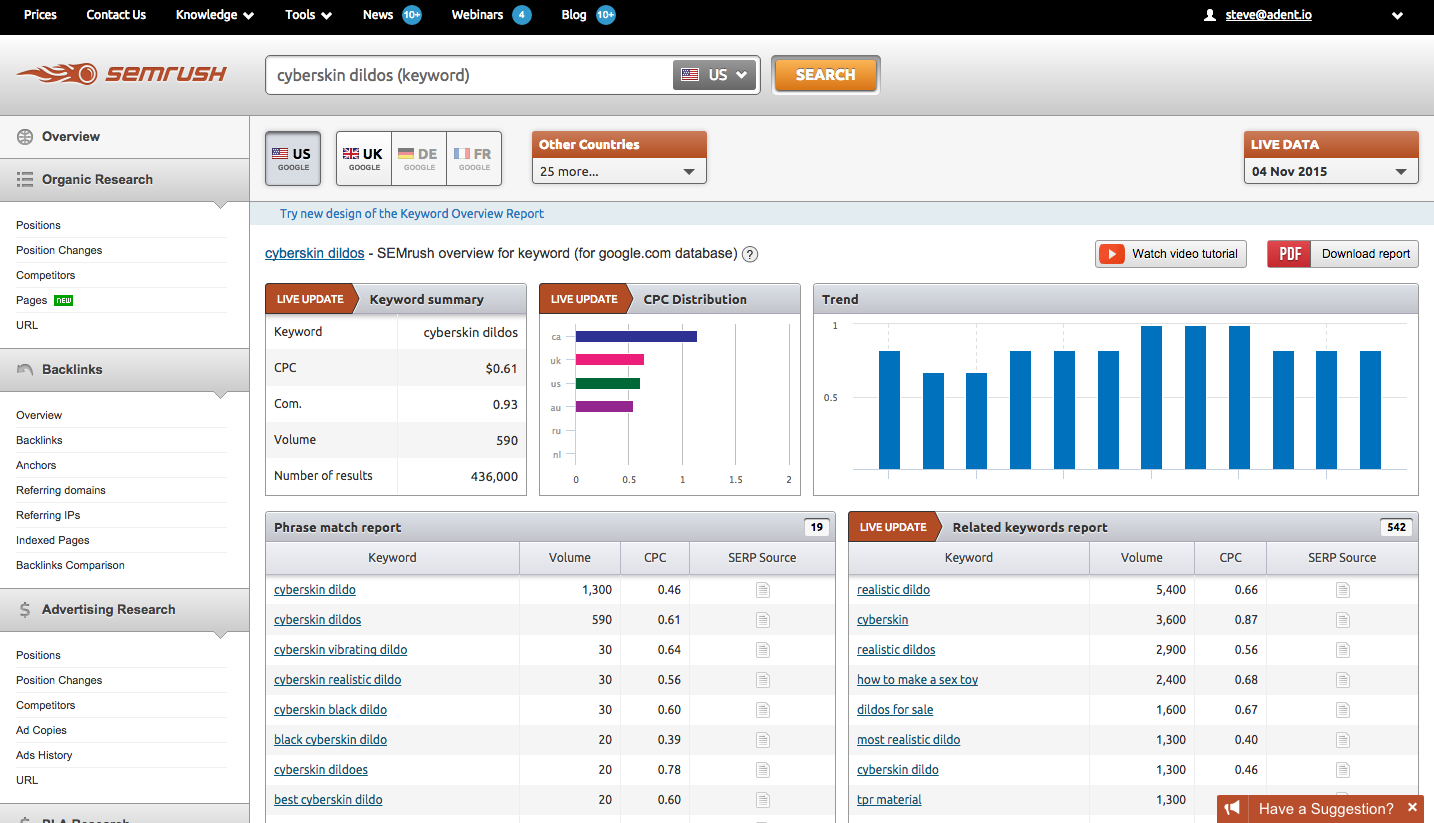Open Ads History in Advertising Research
The width and height of the screenshot is (1434, 823).
click(44, 755)
